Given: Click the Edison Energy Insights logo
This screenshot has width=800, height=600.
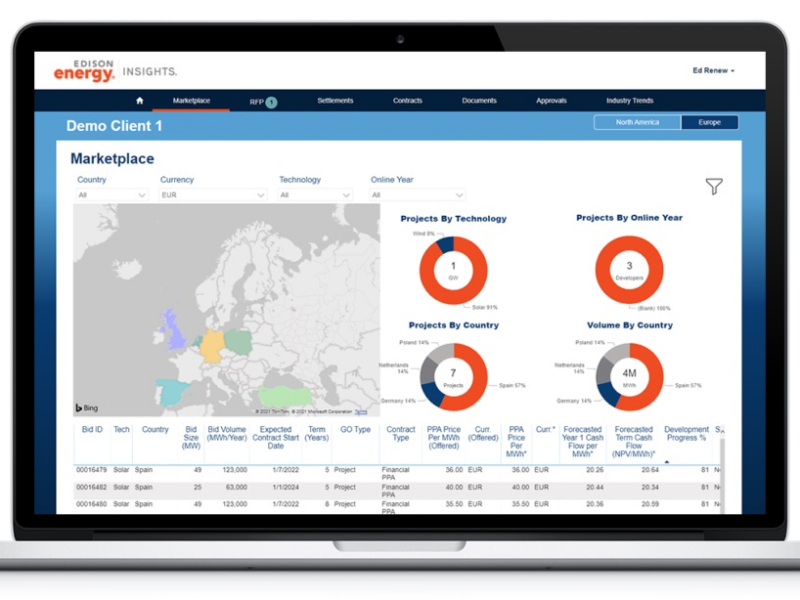Looking at the screenshot, I should (x=114, y=72).
